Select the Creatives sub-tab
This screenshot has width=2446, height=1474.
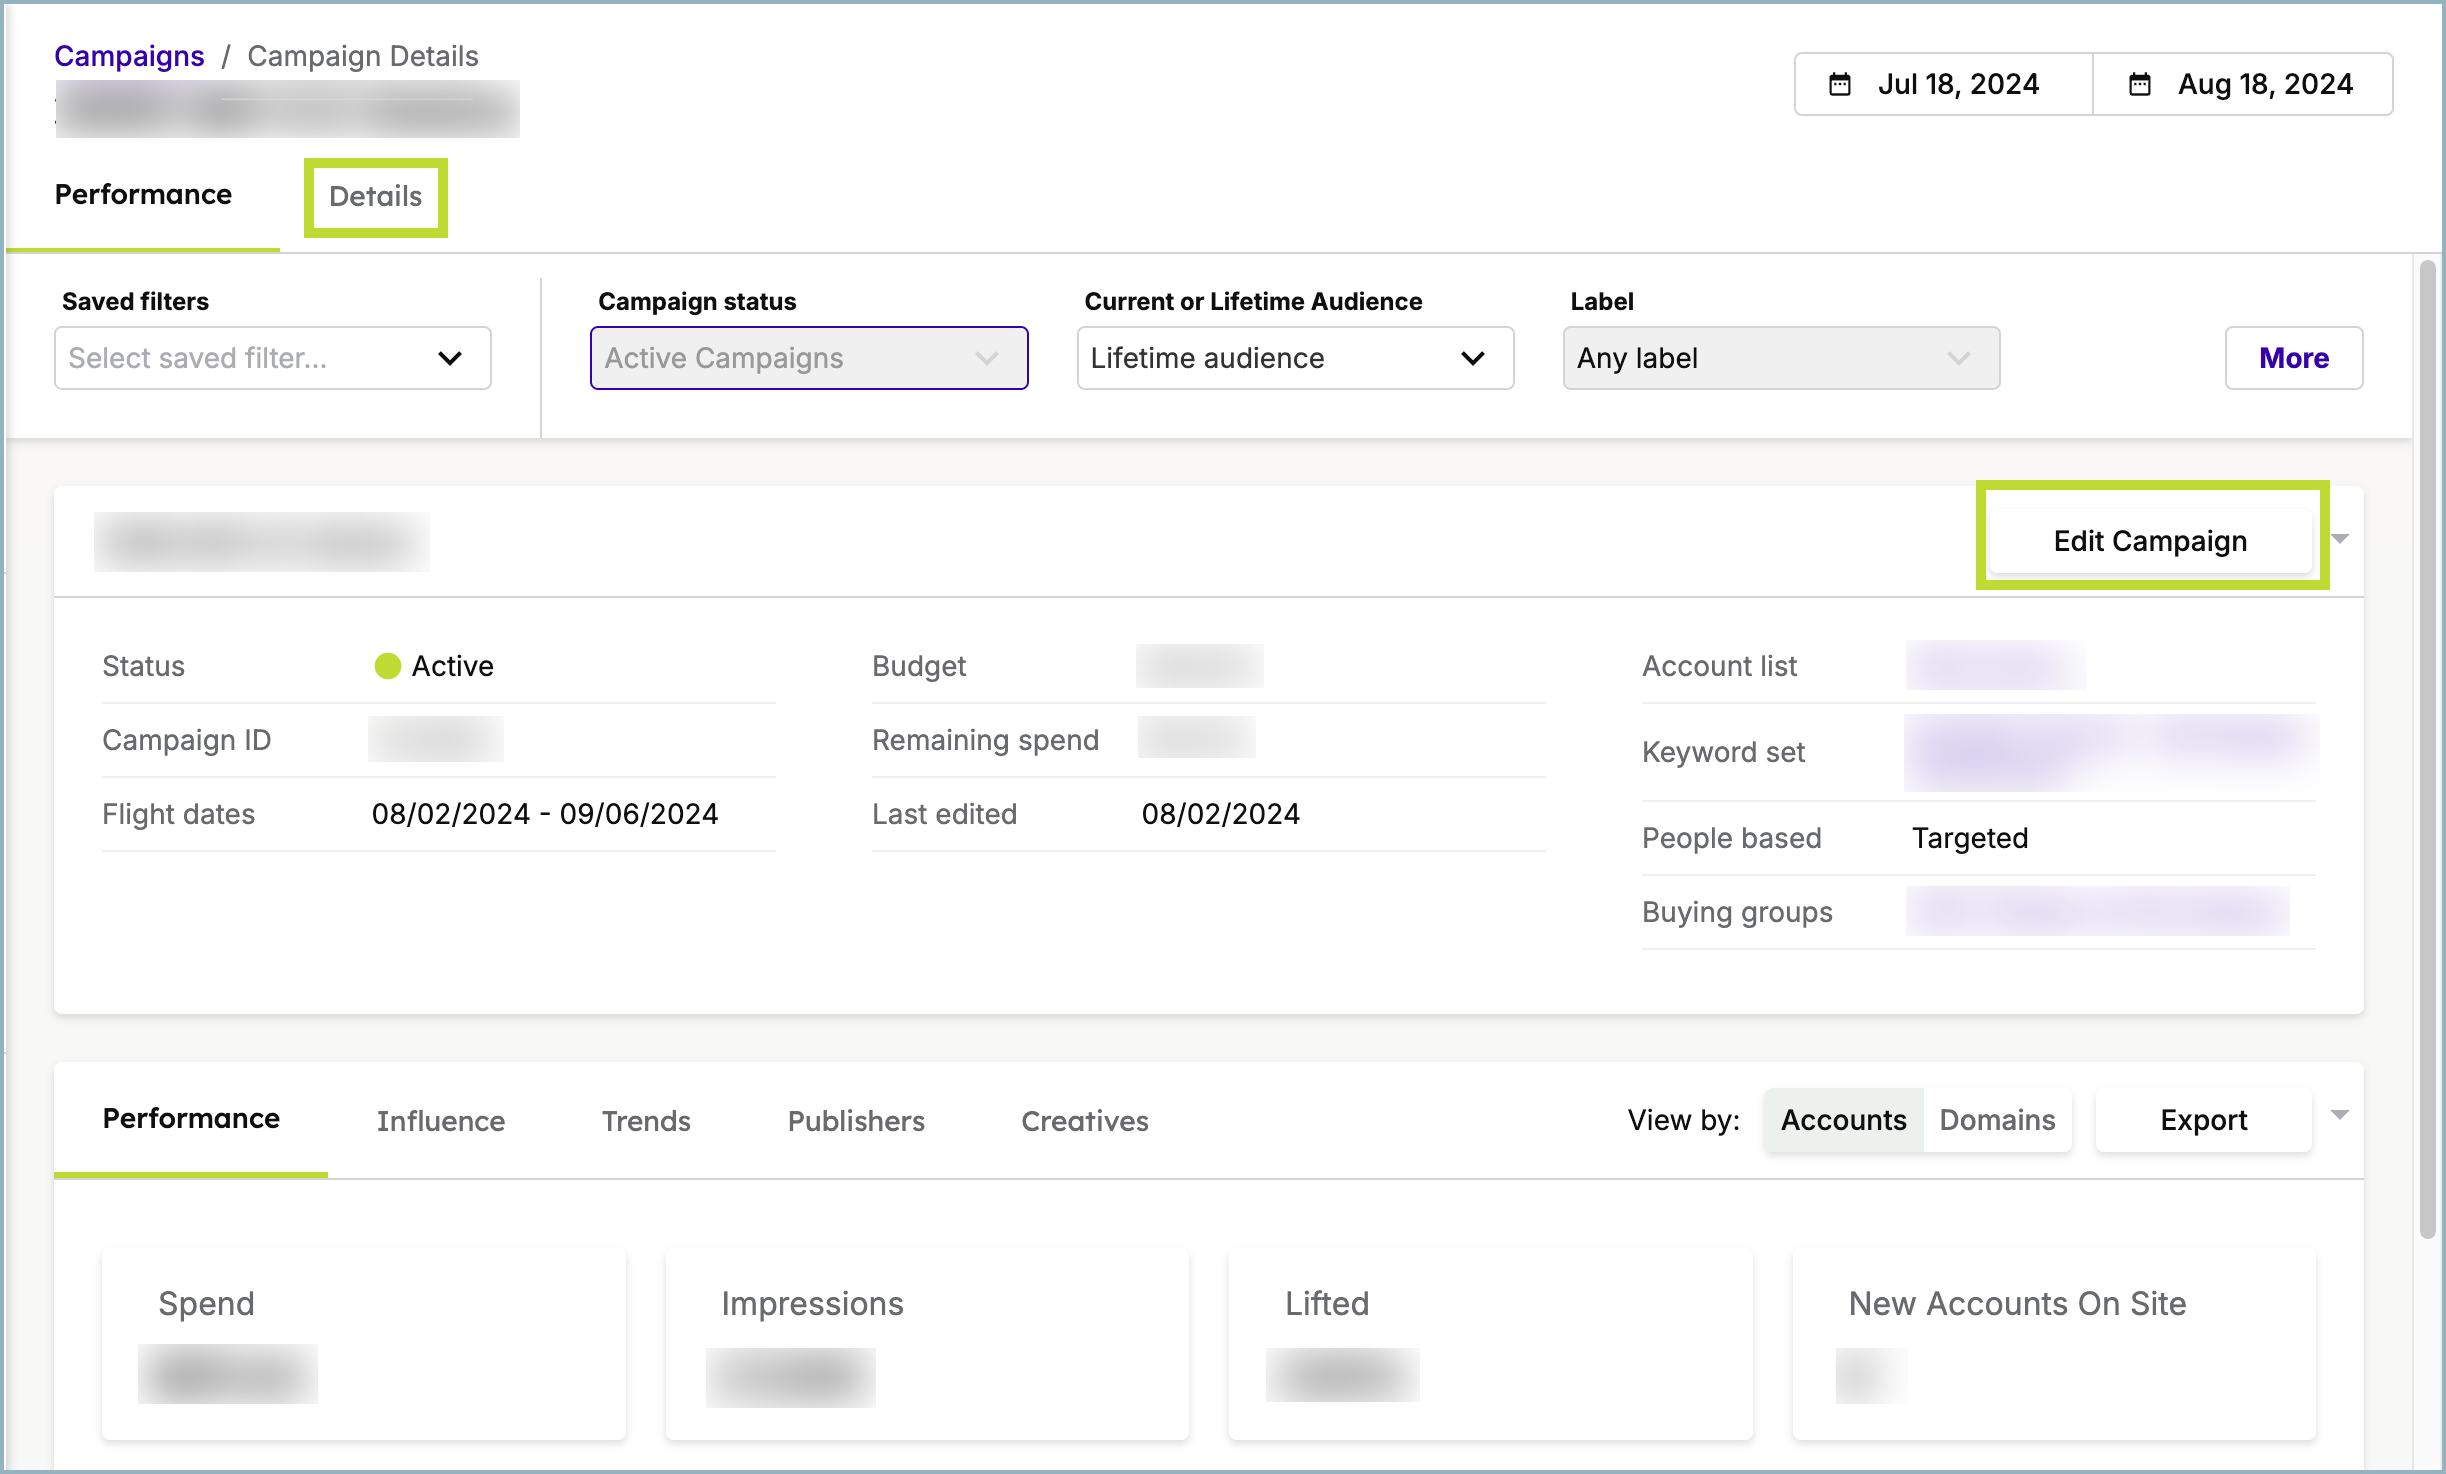point(1084,1121)
